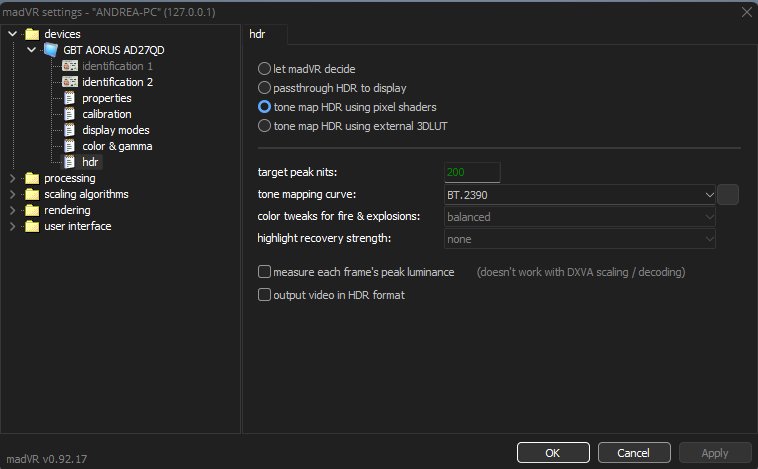Image resolution: width=758 pixels, height=469 pixels.
Task: Click the target peak nits field
Action: click(x=472, y=172)
